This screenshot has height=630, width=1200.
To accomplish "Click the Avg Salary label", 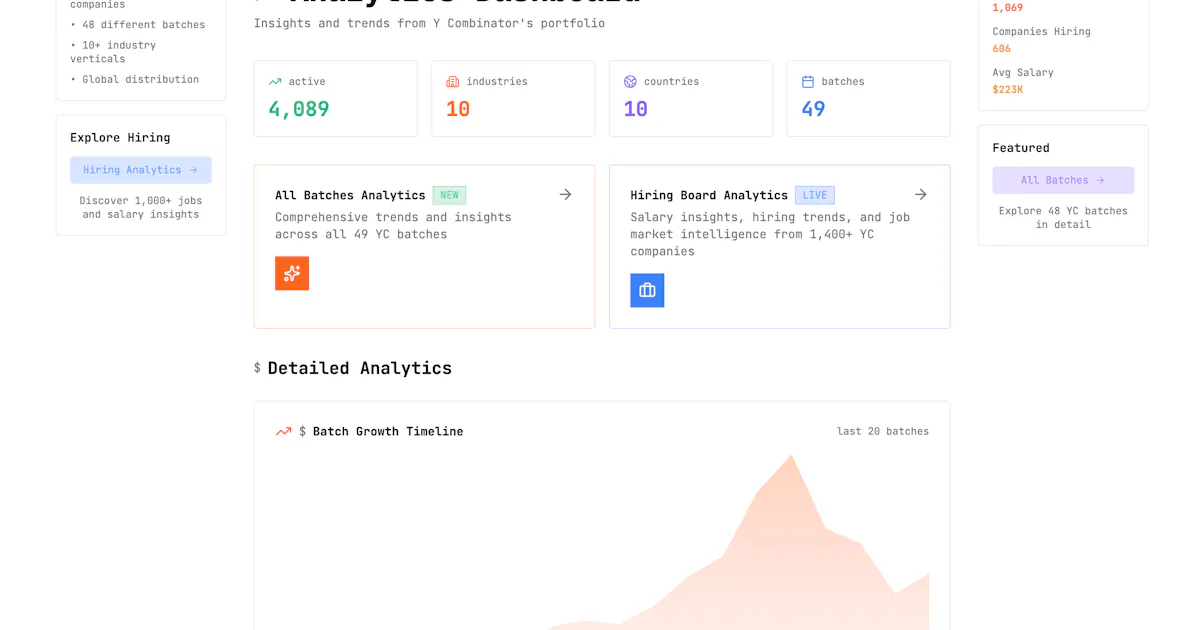I will [1023, 72].
